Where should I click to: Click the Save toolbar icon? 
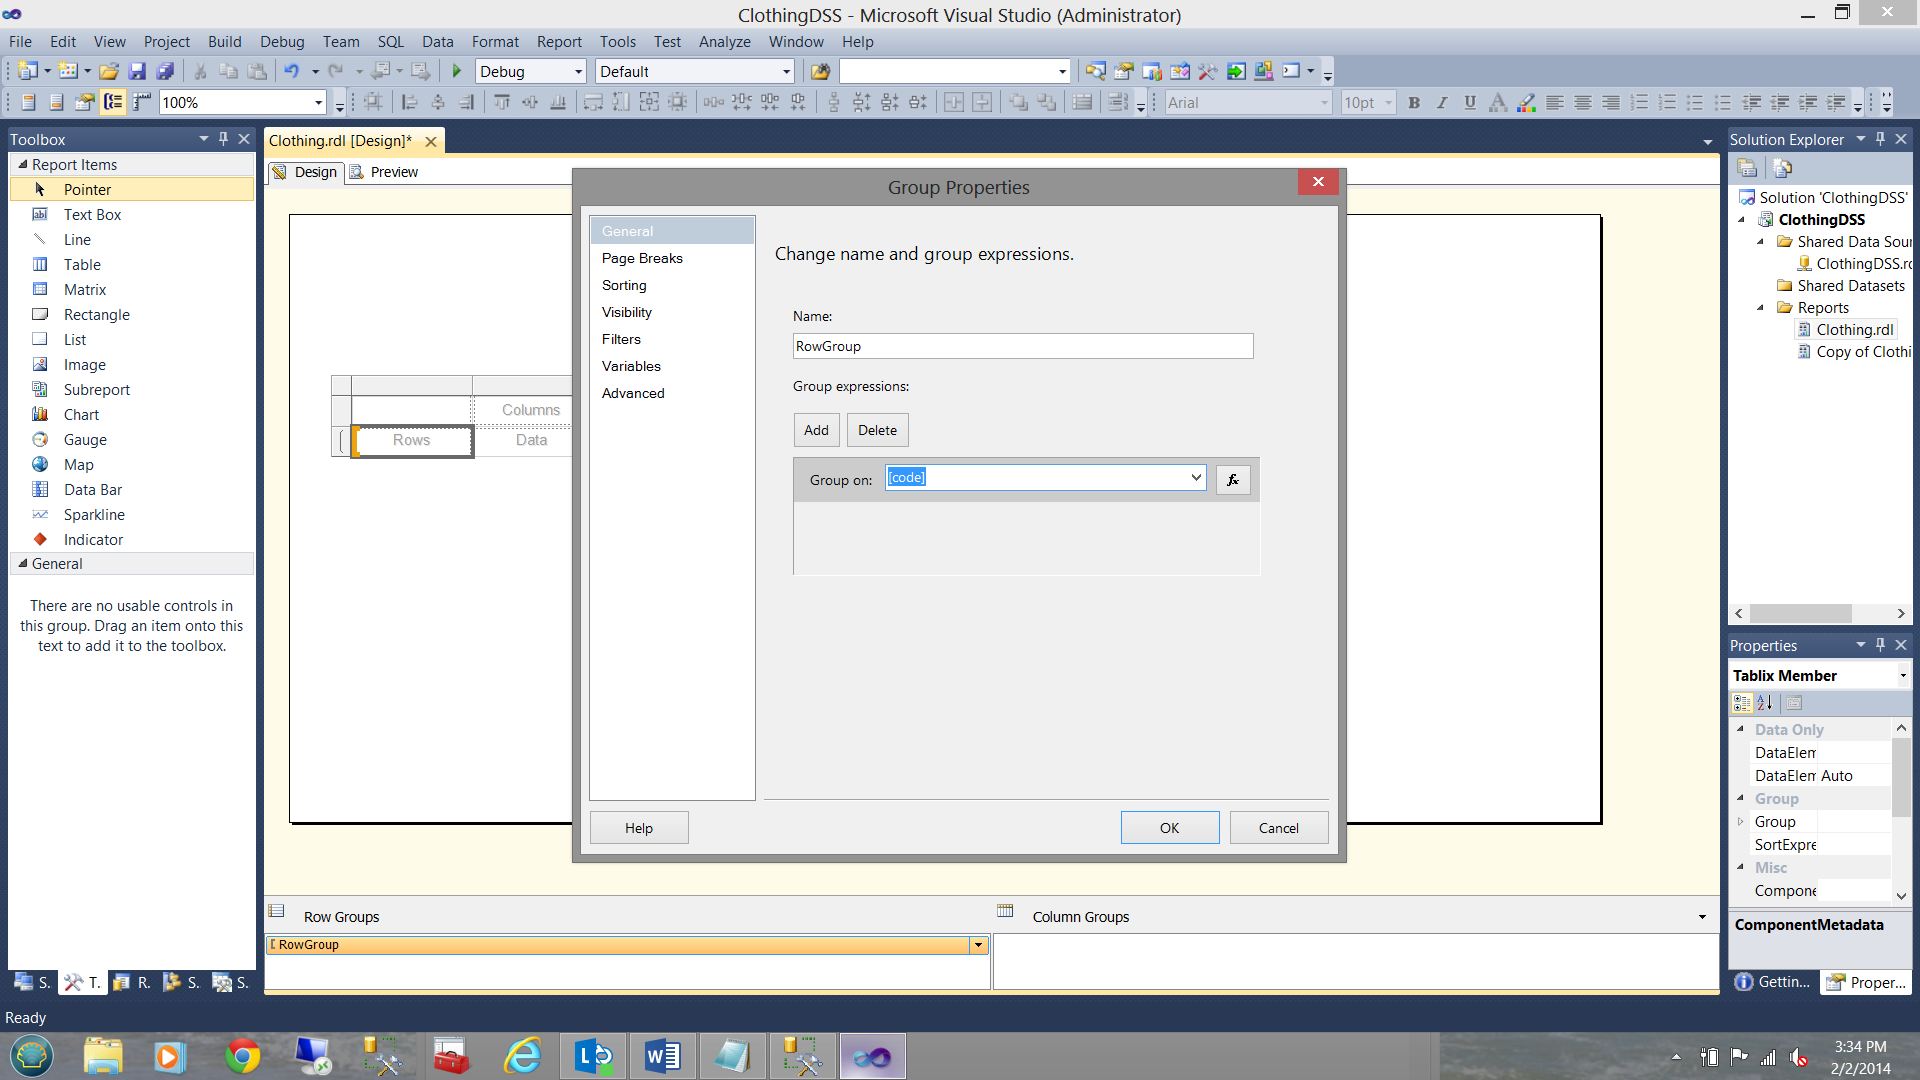click(x=137, y=71)
